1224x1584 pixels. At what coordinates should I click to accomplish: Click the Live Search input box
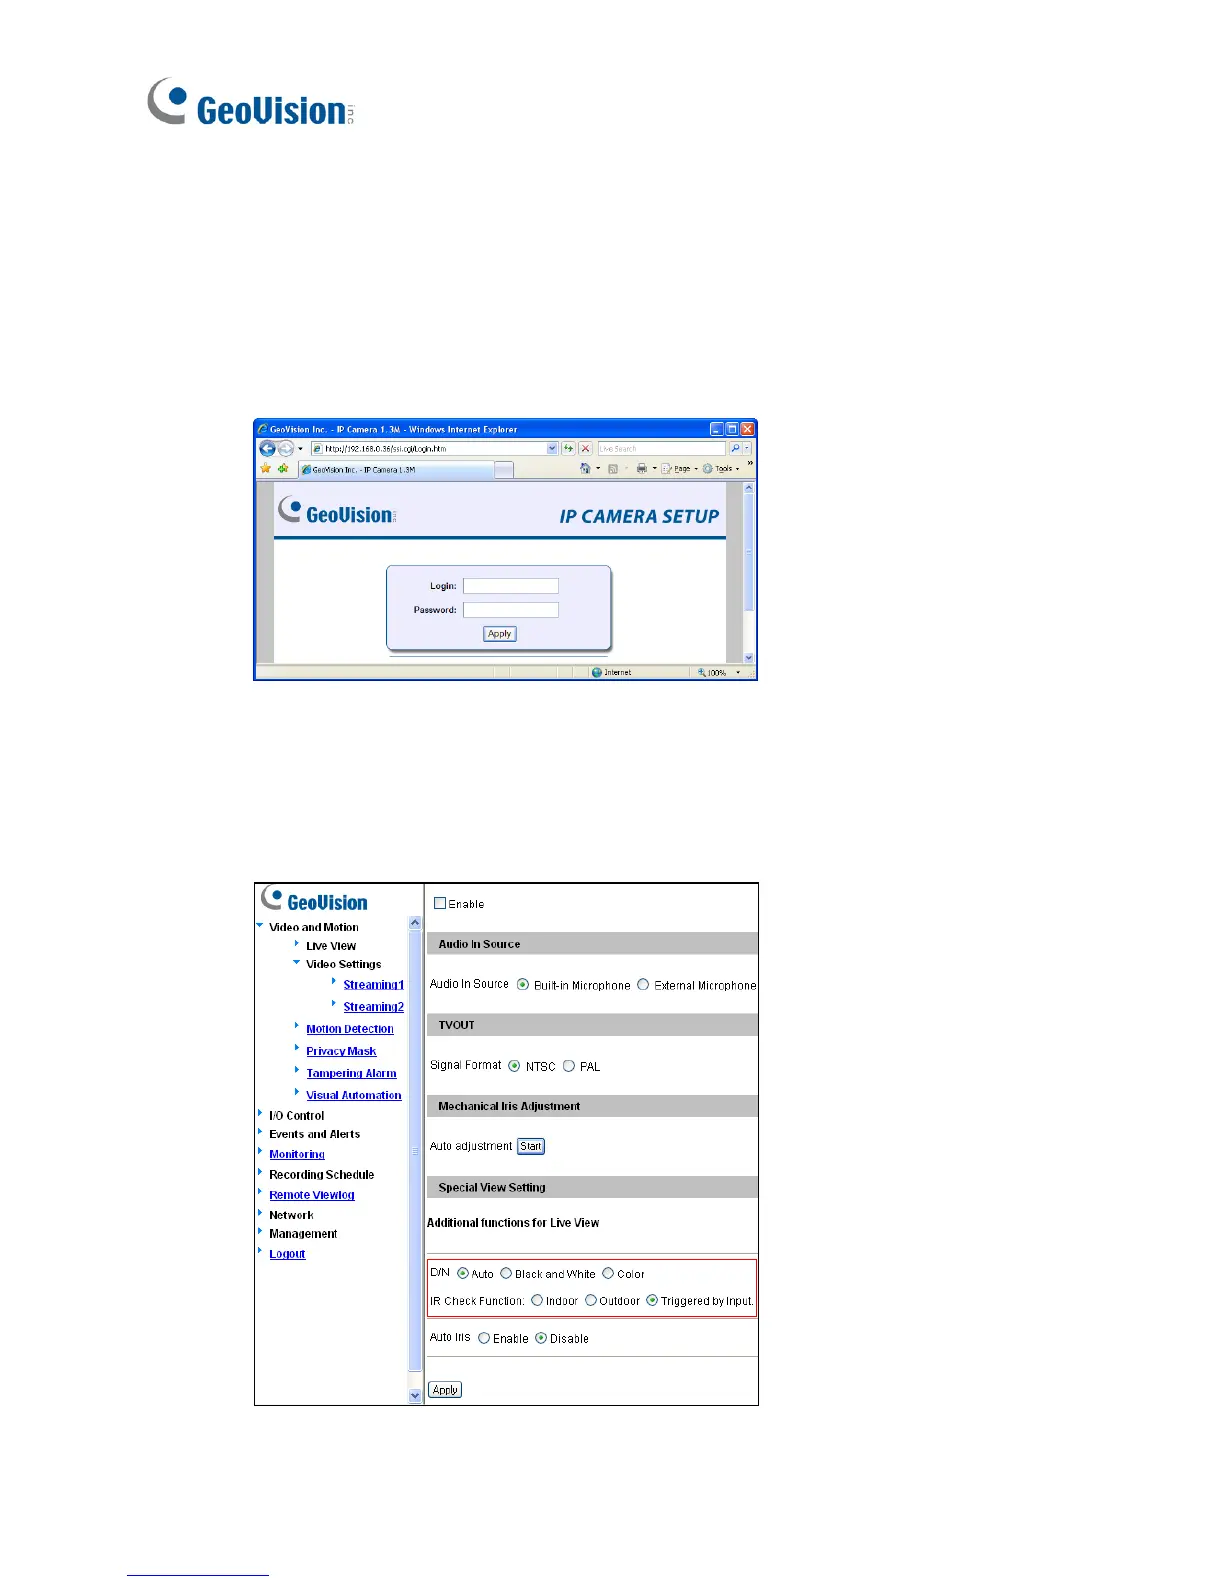click(x=661, y=449)
